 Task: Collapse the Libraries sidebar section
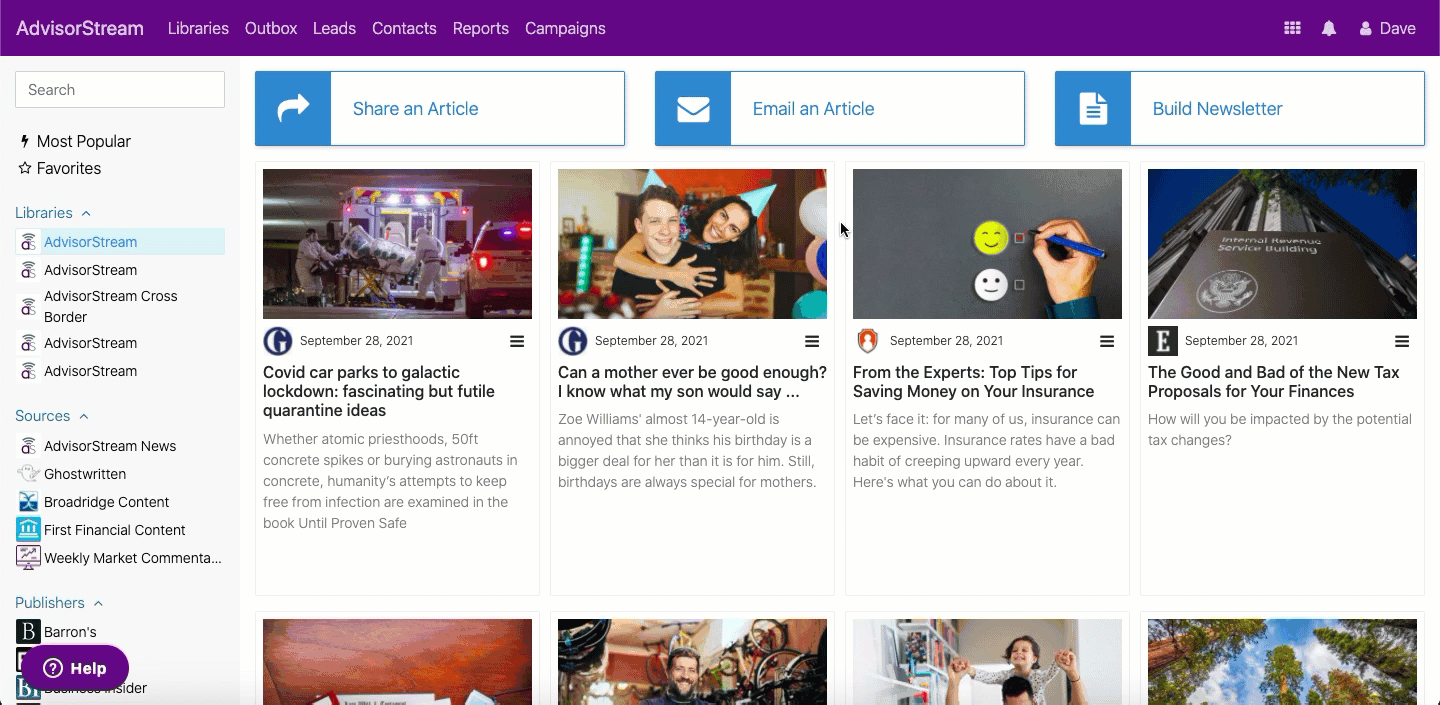[x=53, y=213]
